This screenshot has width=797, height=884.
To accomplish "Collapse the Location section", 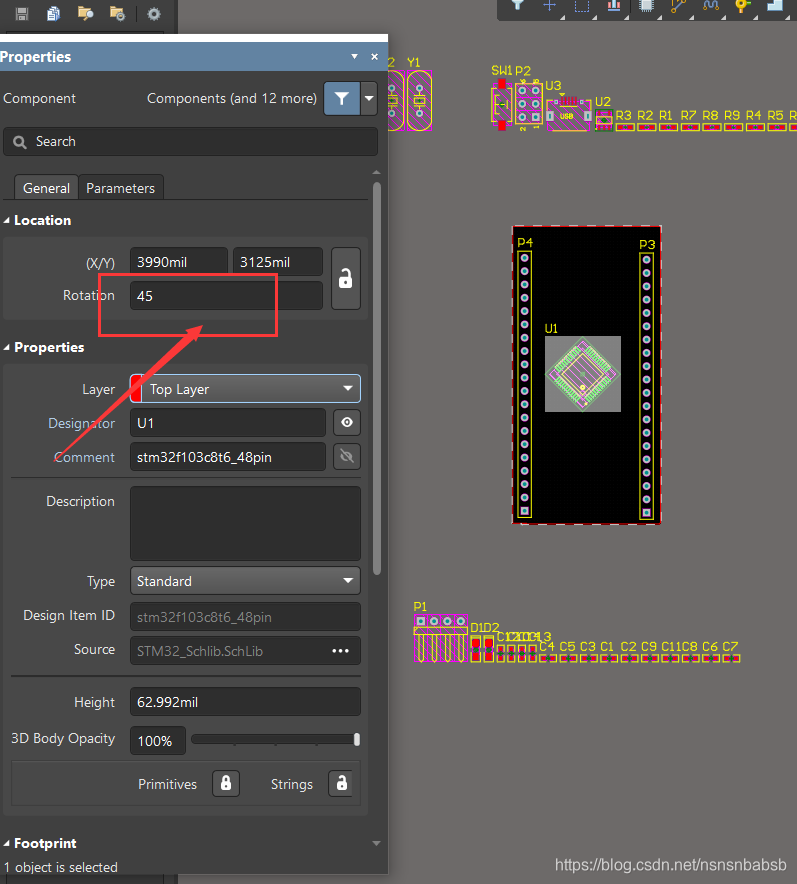I will pos(7,220).
